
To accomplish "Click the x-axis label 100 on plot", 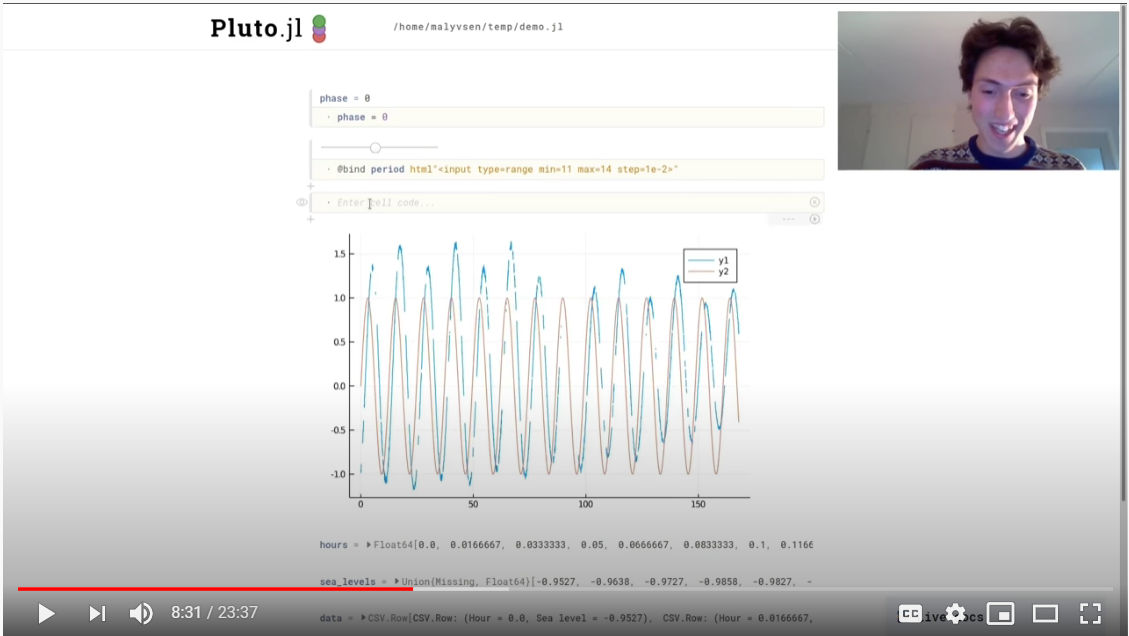I will coord(585,504).
